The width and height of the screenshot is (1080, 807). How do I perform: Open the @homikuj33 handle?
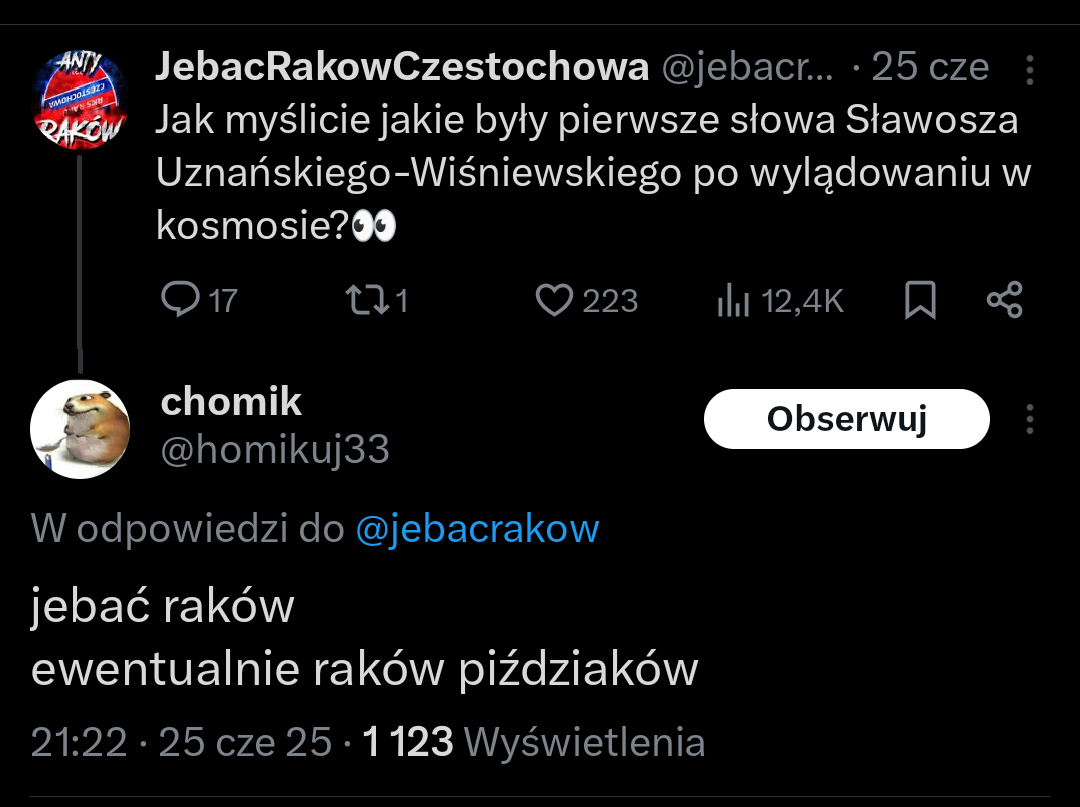tap(275, 450)
